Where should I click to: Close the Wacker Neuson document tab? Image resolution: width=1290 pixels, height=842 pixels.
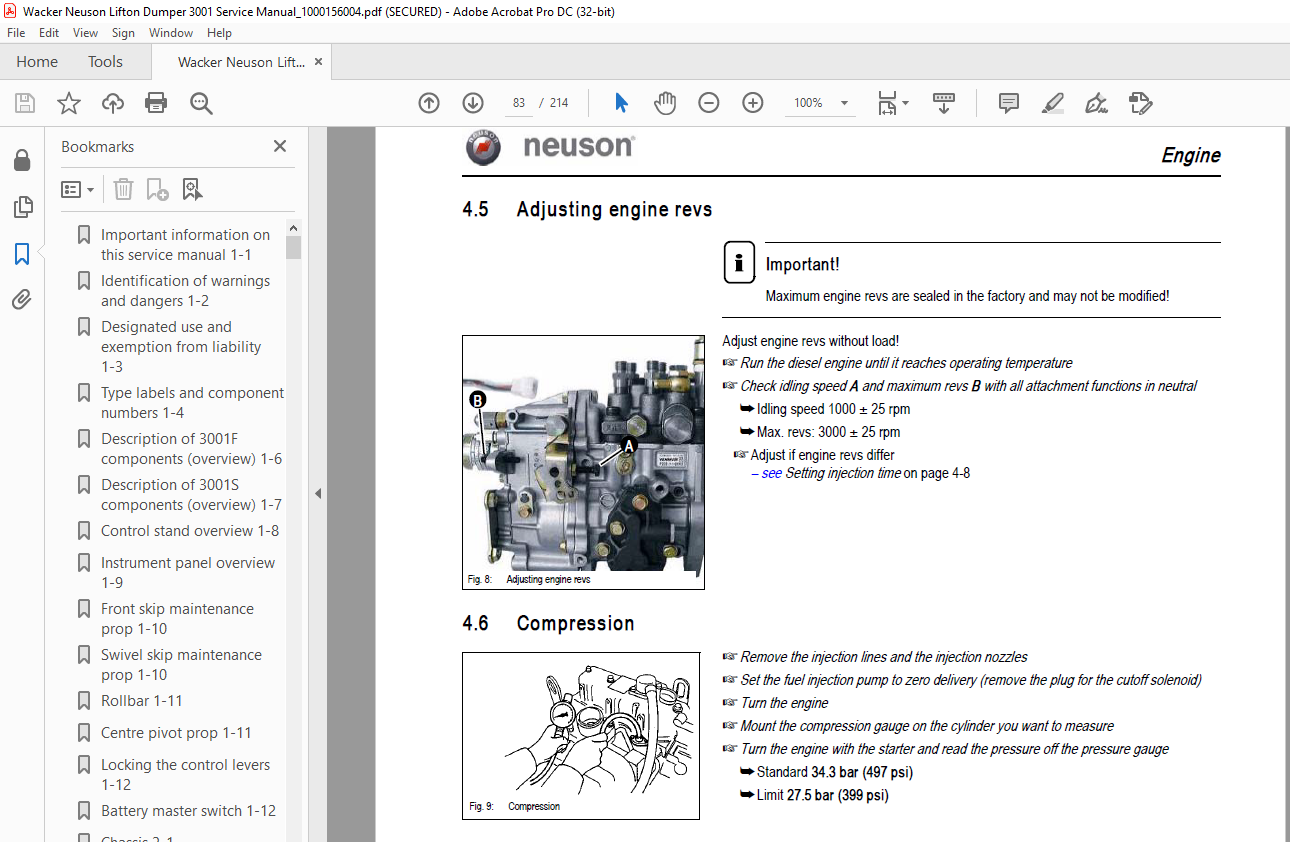coord(318,62)
